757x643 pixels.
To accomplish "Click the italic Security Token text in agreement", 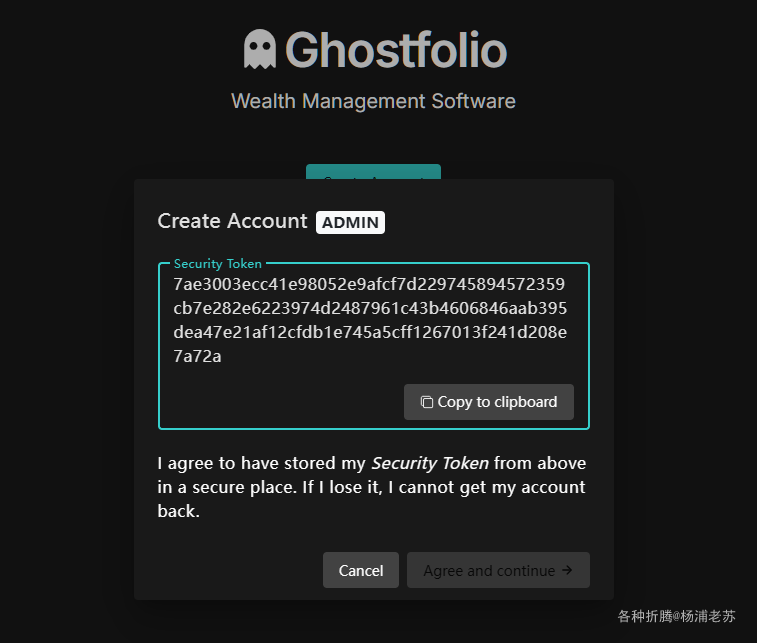I will click(x=430, y=463).
